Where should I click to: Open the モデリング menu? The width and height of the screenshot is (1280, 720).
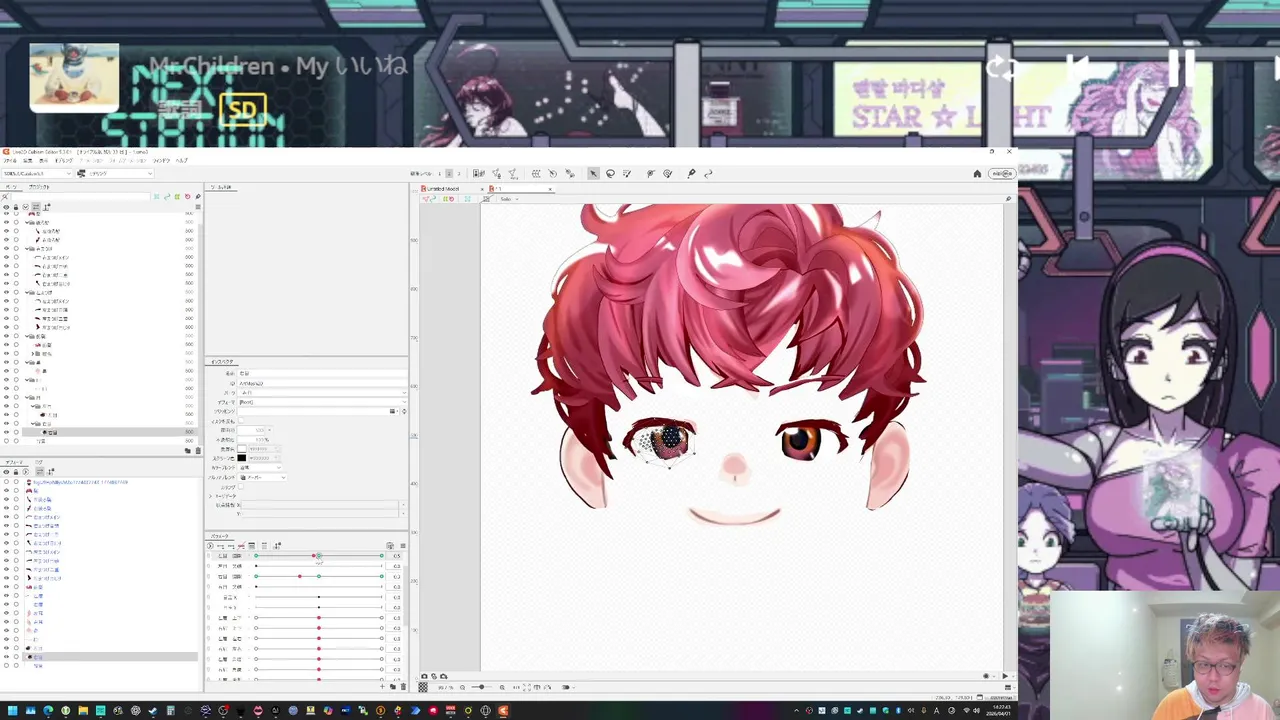(x=64, y=161)
